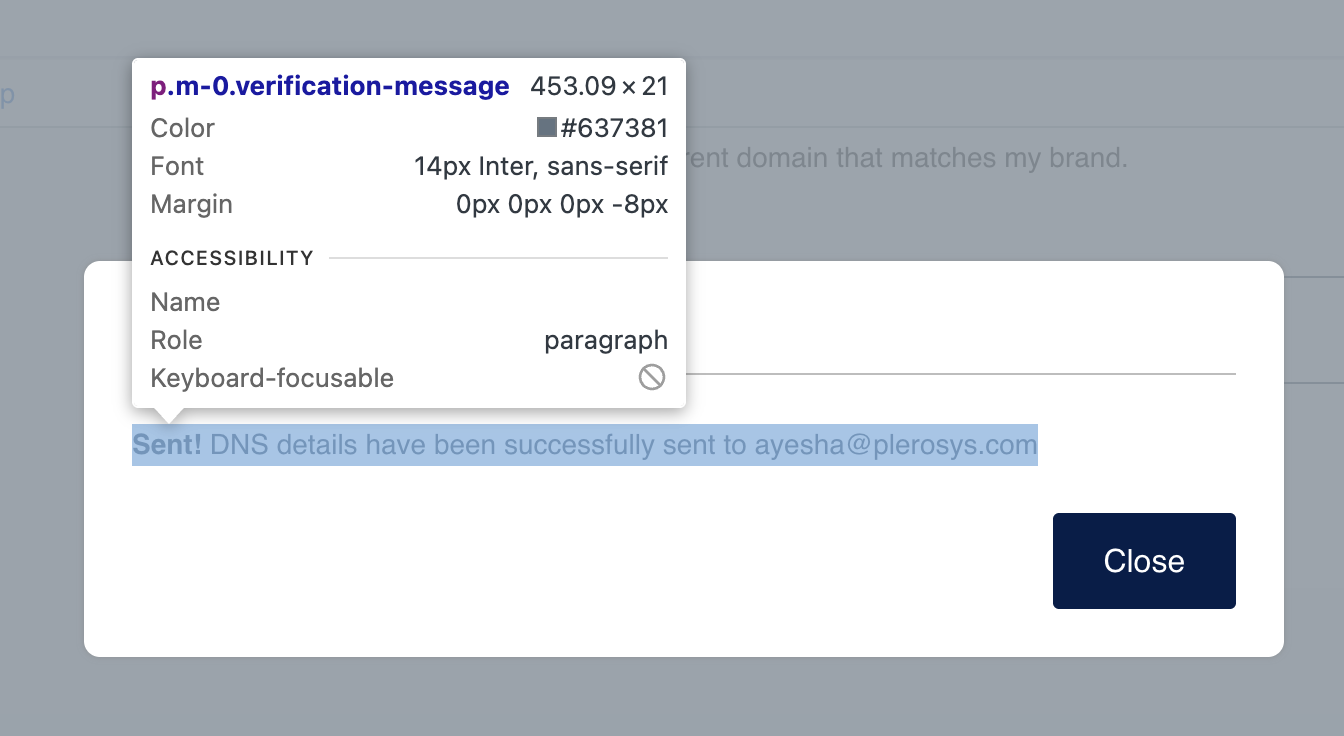Click the p.m-0.verification-message selector label
This screenshot has width=1344, height=736.
[x=329, y=87]
